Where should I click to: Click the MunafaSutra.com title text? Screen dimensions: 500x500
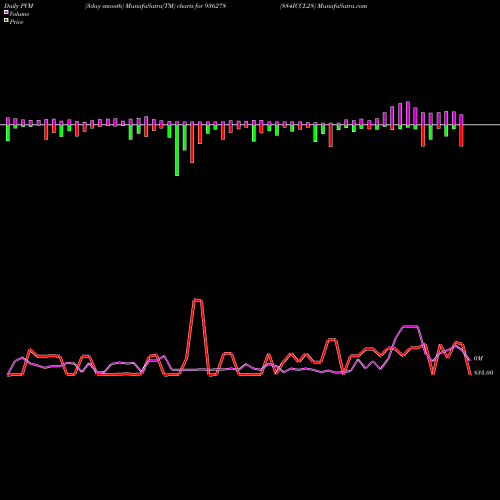342,6
